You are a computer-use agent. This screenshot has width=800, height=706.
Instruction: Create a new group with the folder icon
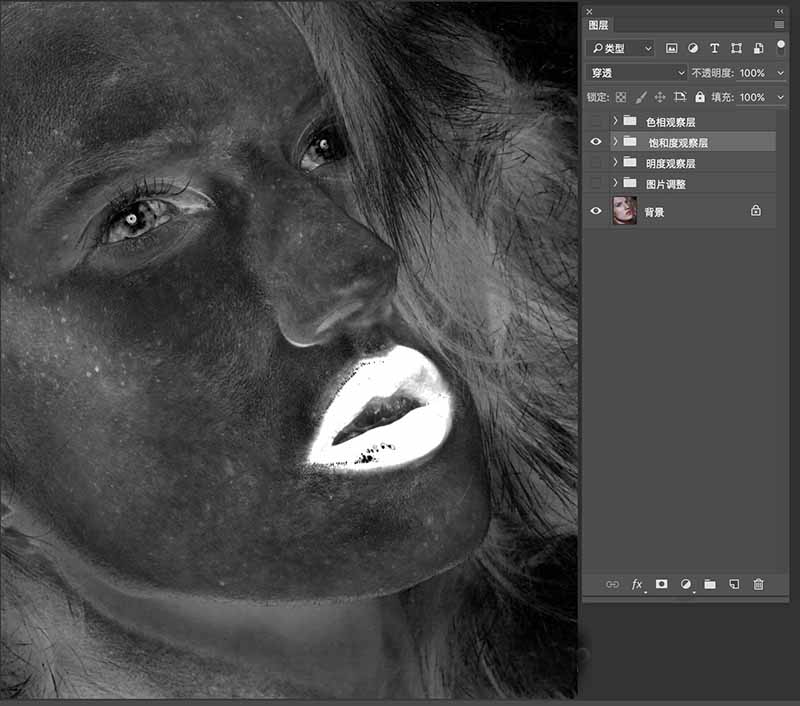click(710, 584)
